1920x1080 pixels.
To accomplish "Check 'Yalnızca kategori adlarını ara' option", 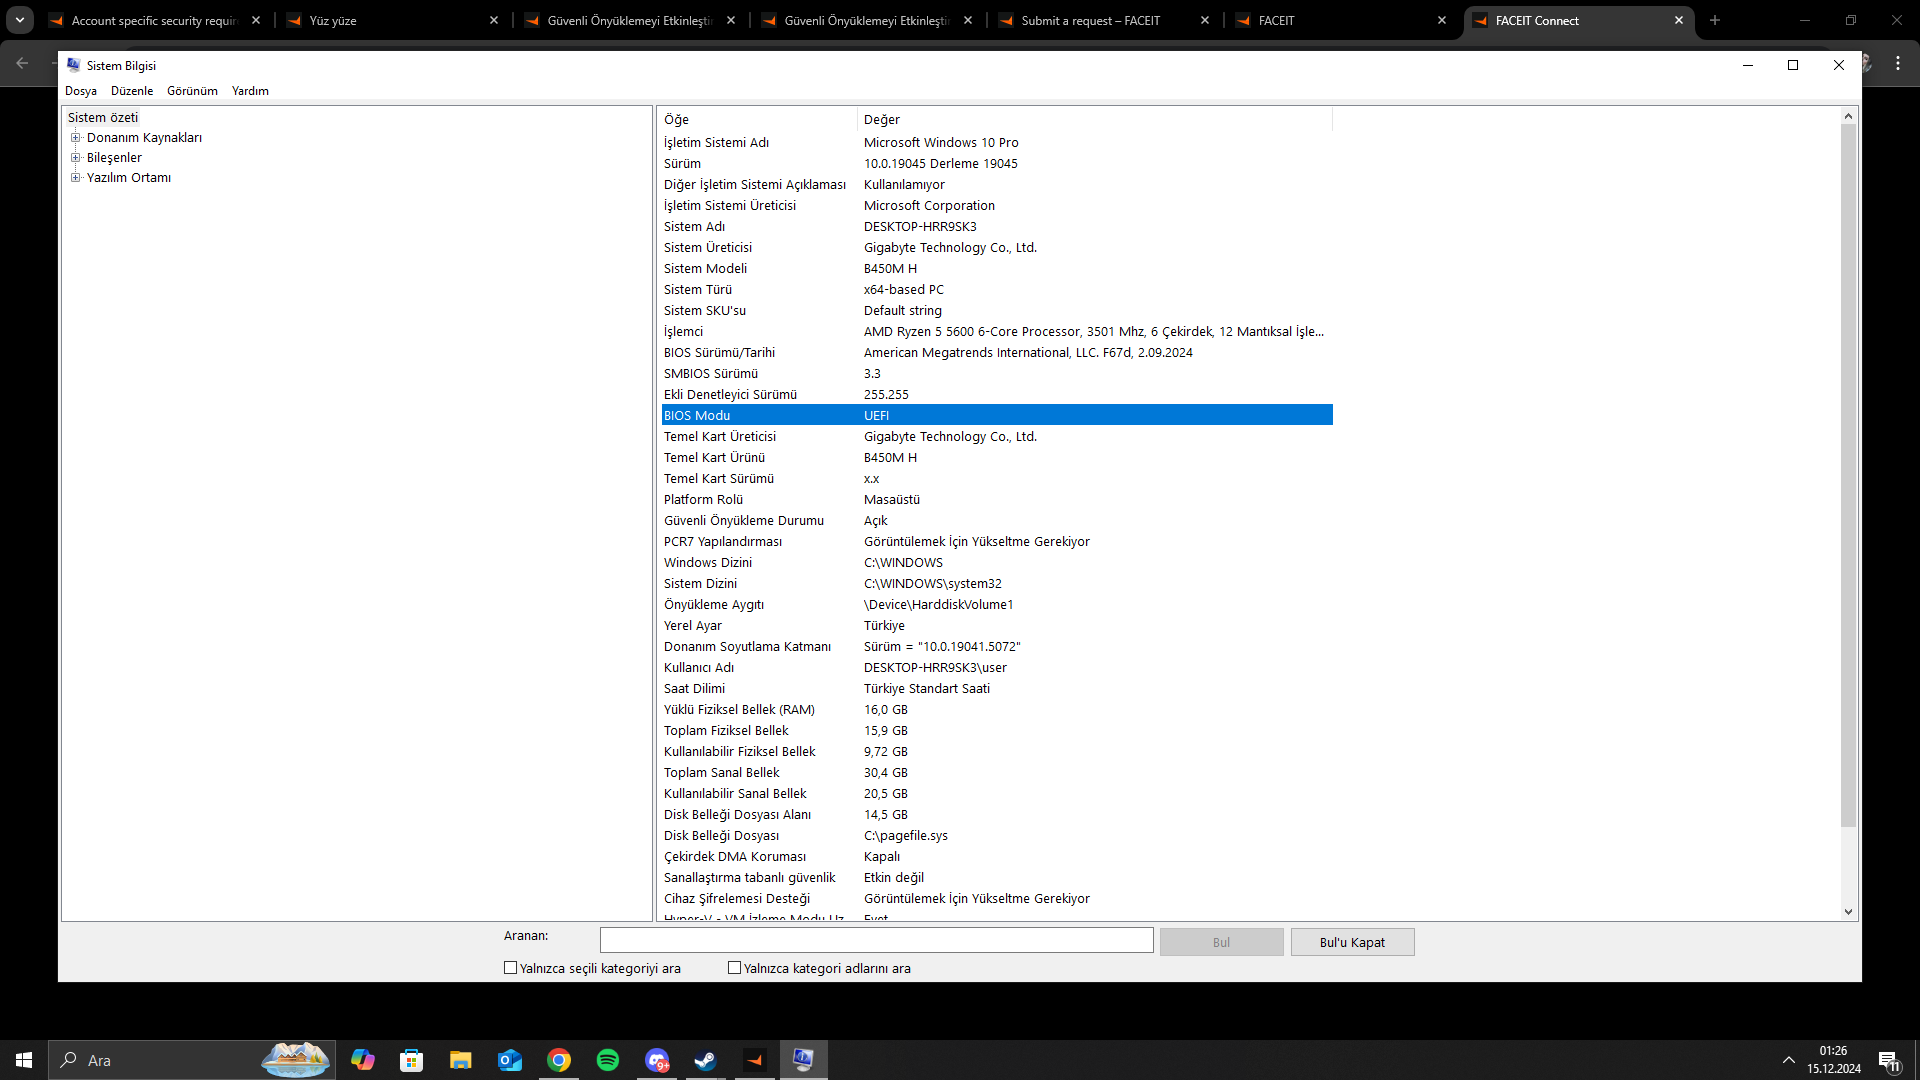I will pyautogui.click(x=735, y=968).
